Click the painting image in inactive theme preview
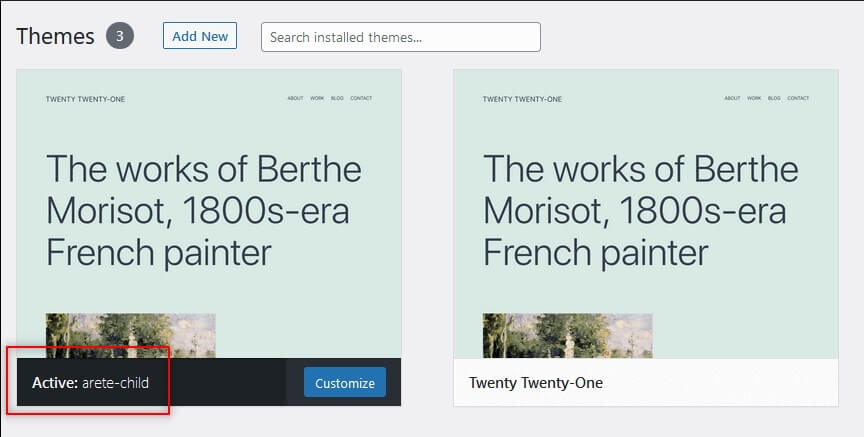Image resolution: width=864 pixels, height=437 pixels. pos(568,336)
